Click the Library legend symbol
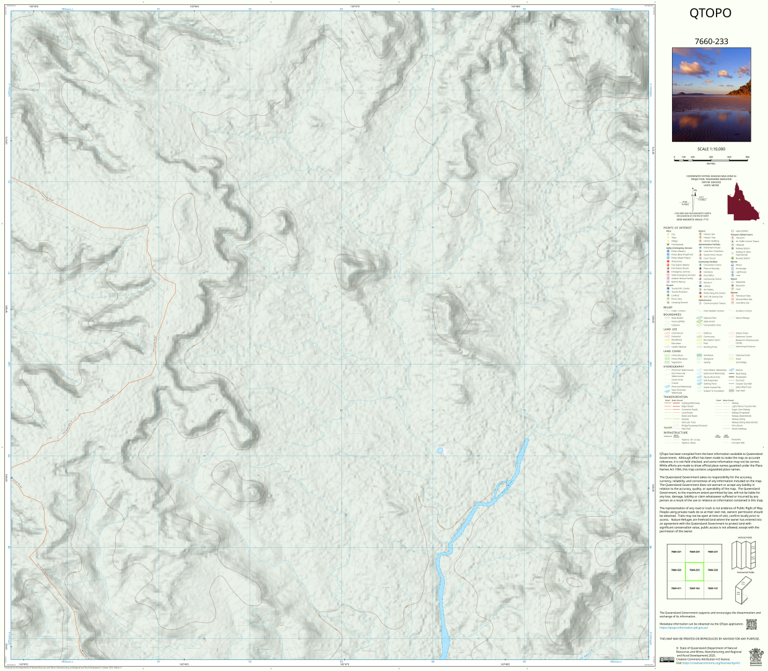 coord(700,286)
